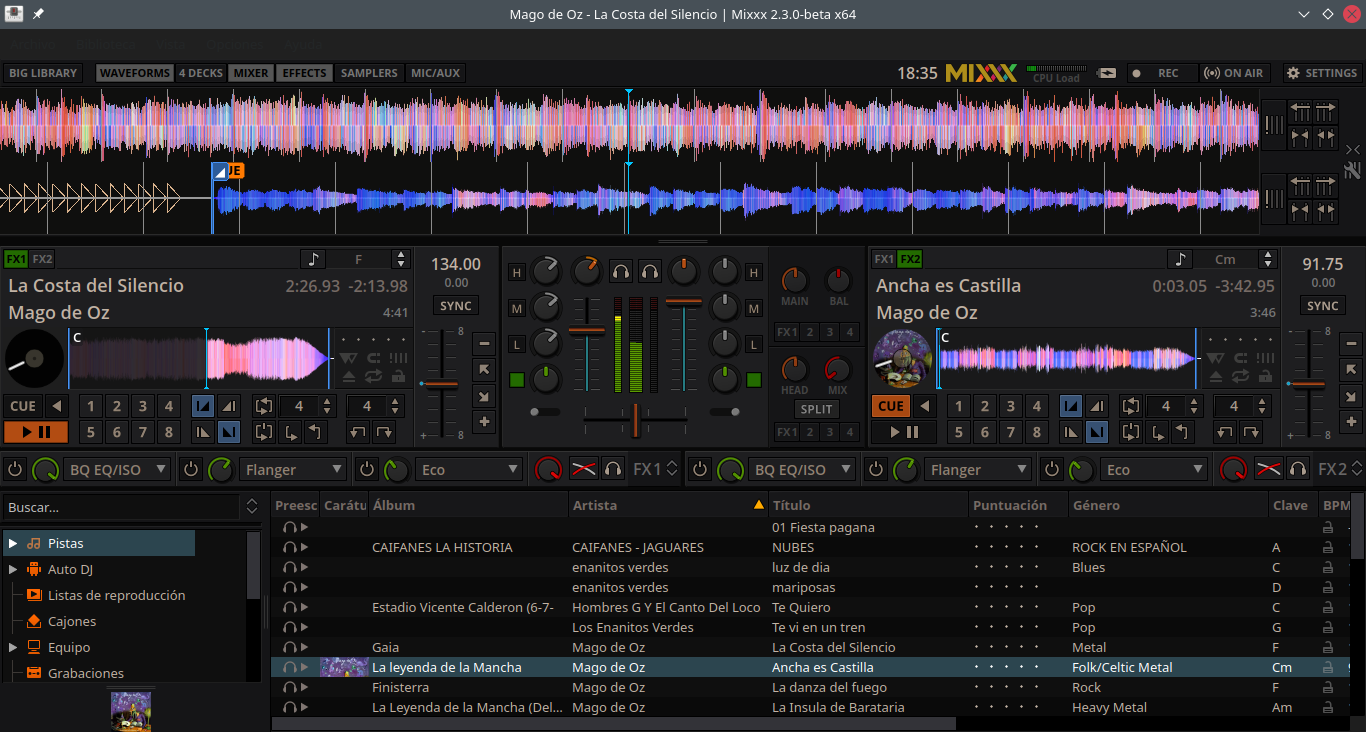
Task: Click the right deck SYNC button
Action: (1322, 306)
